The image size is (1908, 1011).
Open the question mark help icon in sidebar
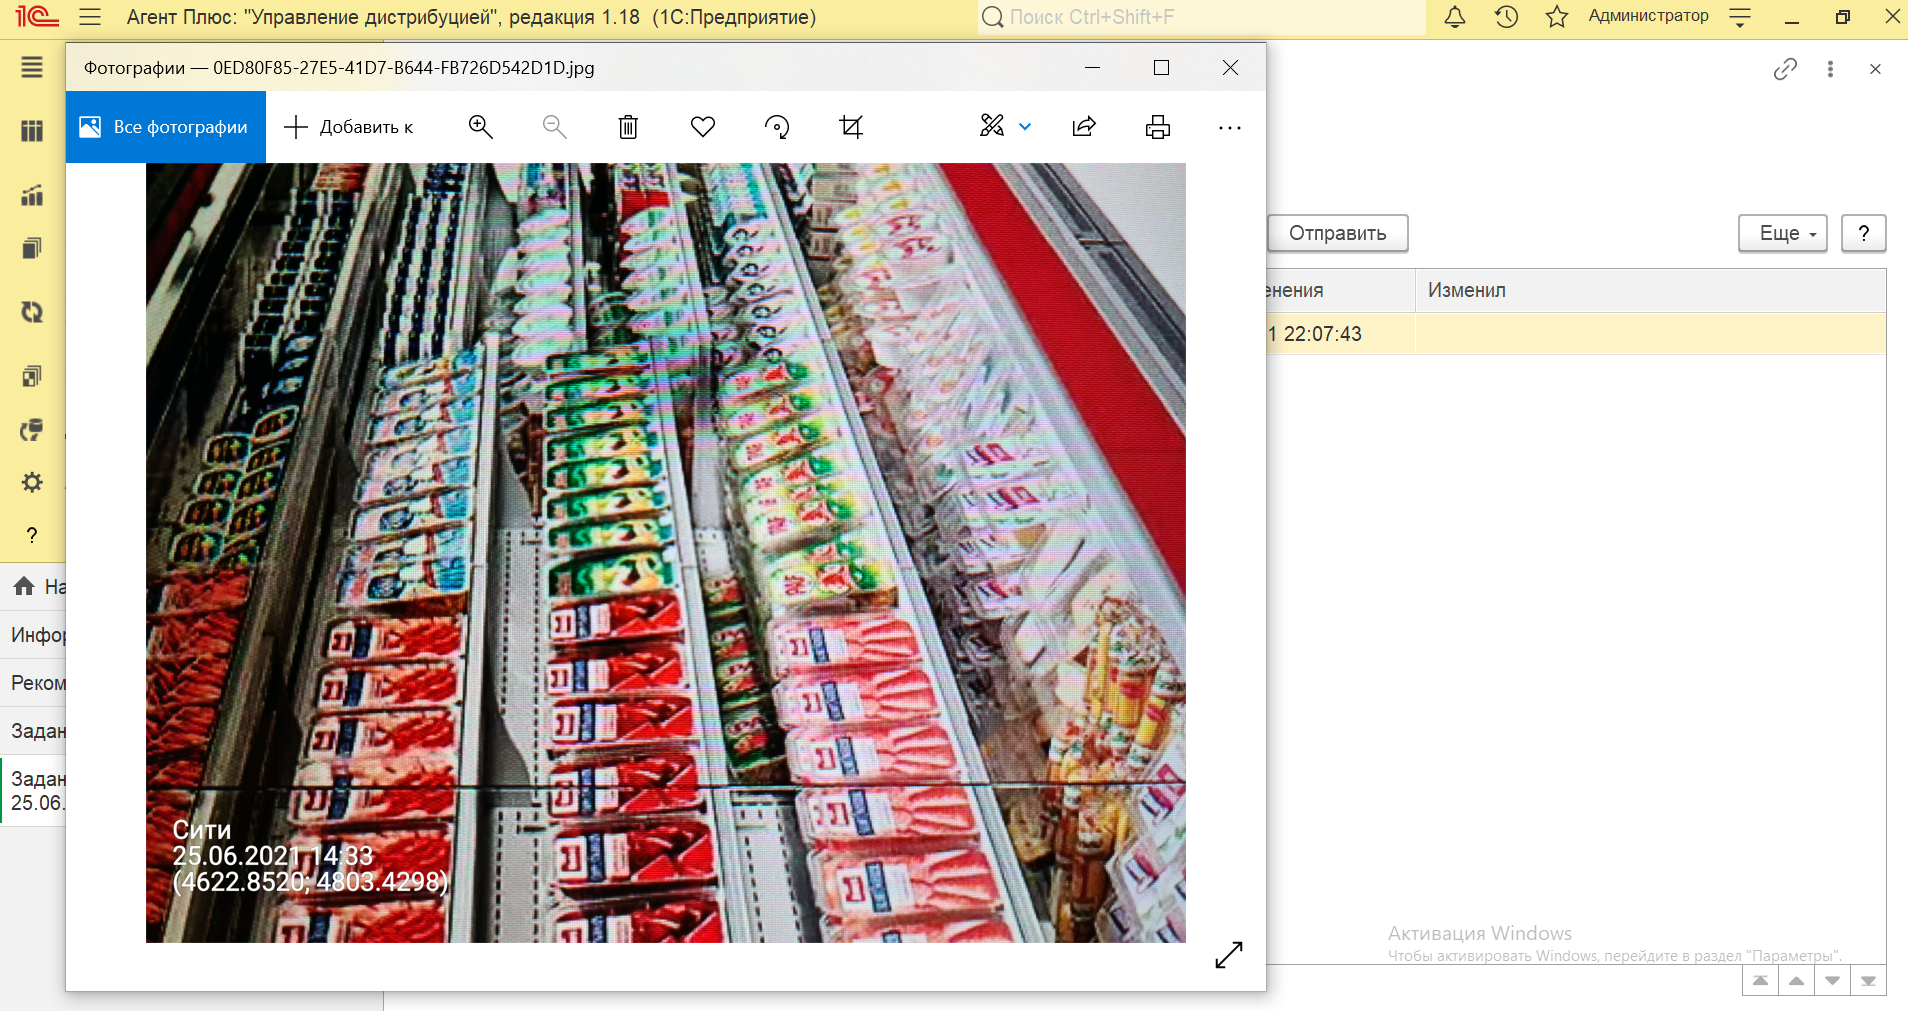tap(32, 535)
